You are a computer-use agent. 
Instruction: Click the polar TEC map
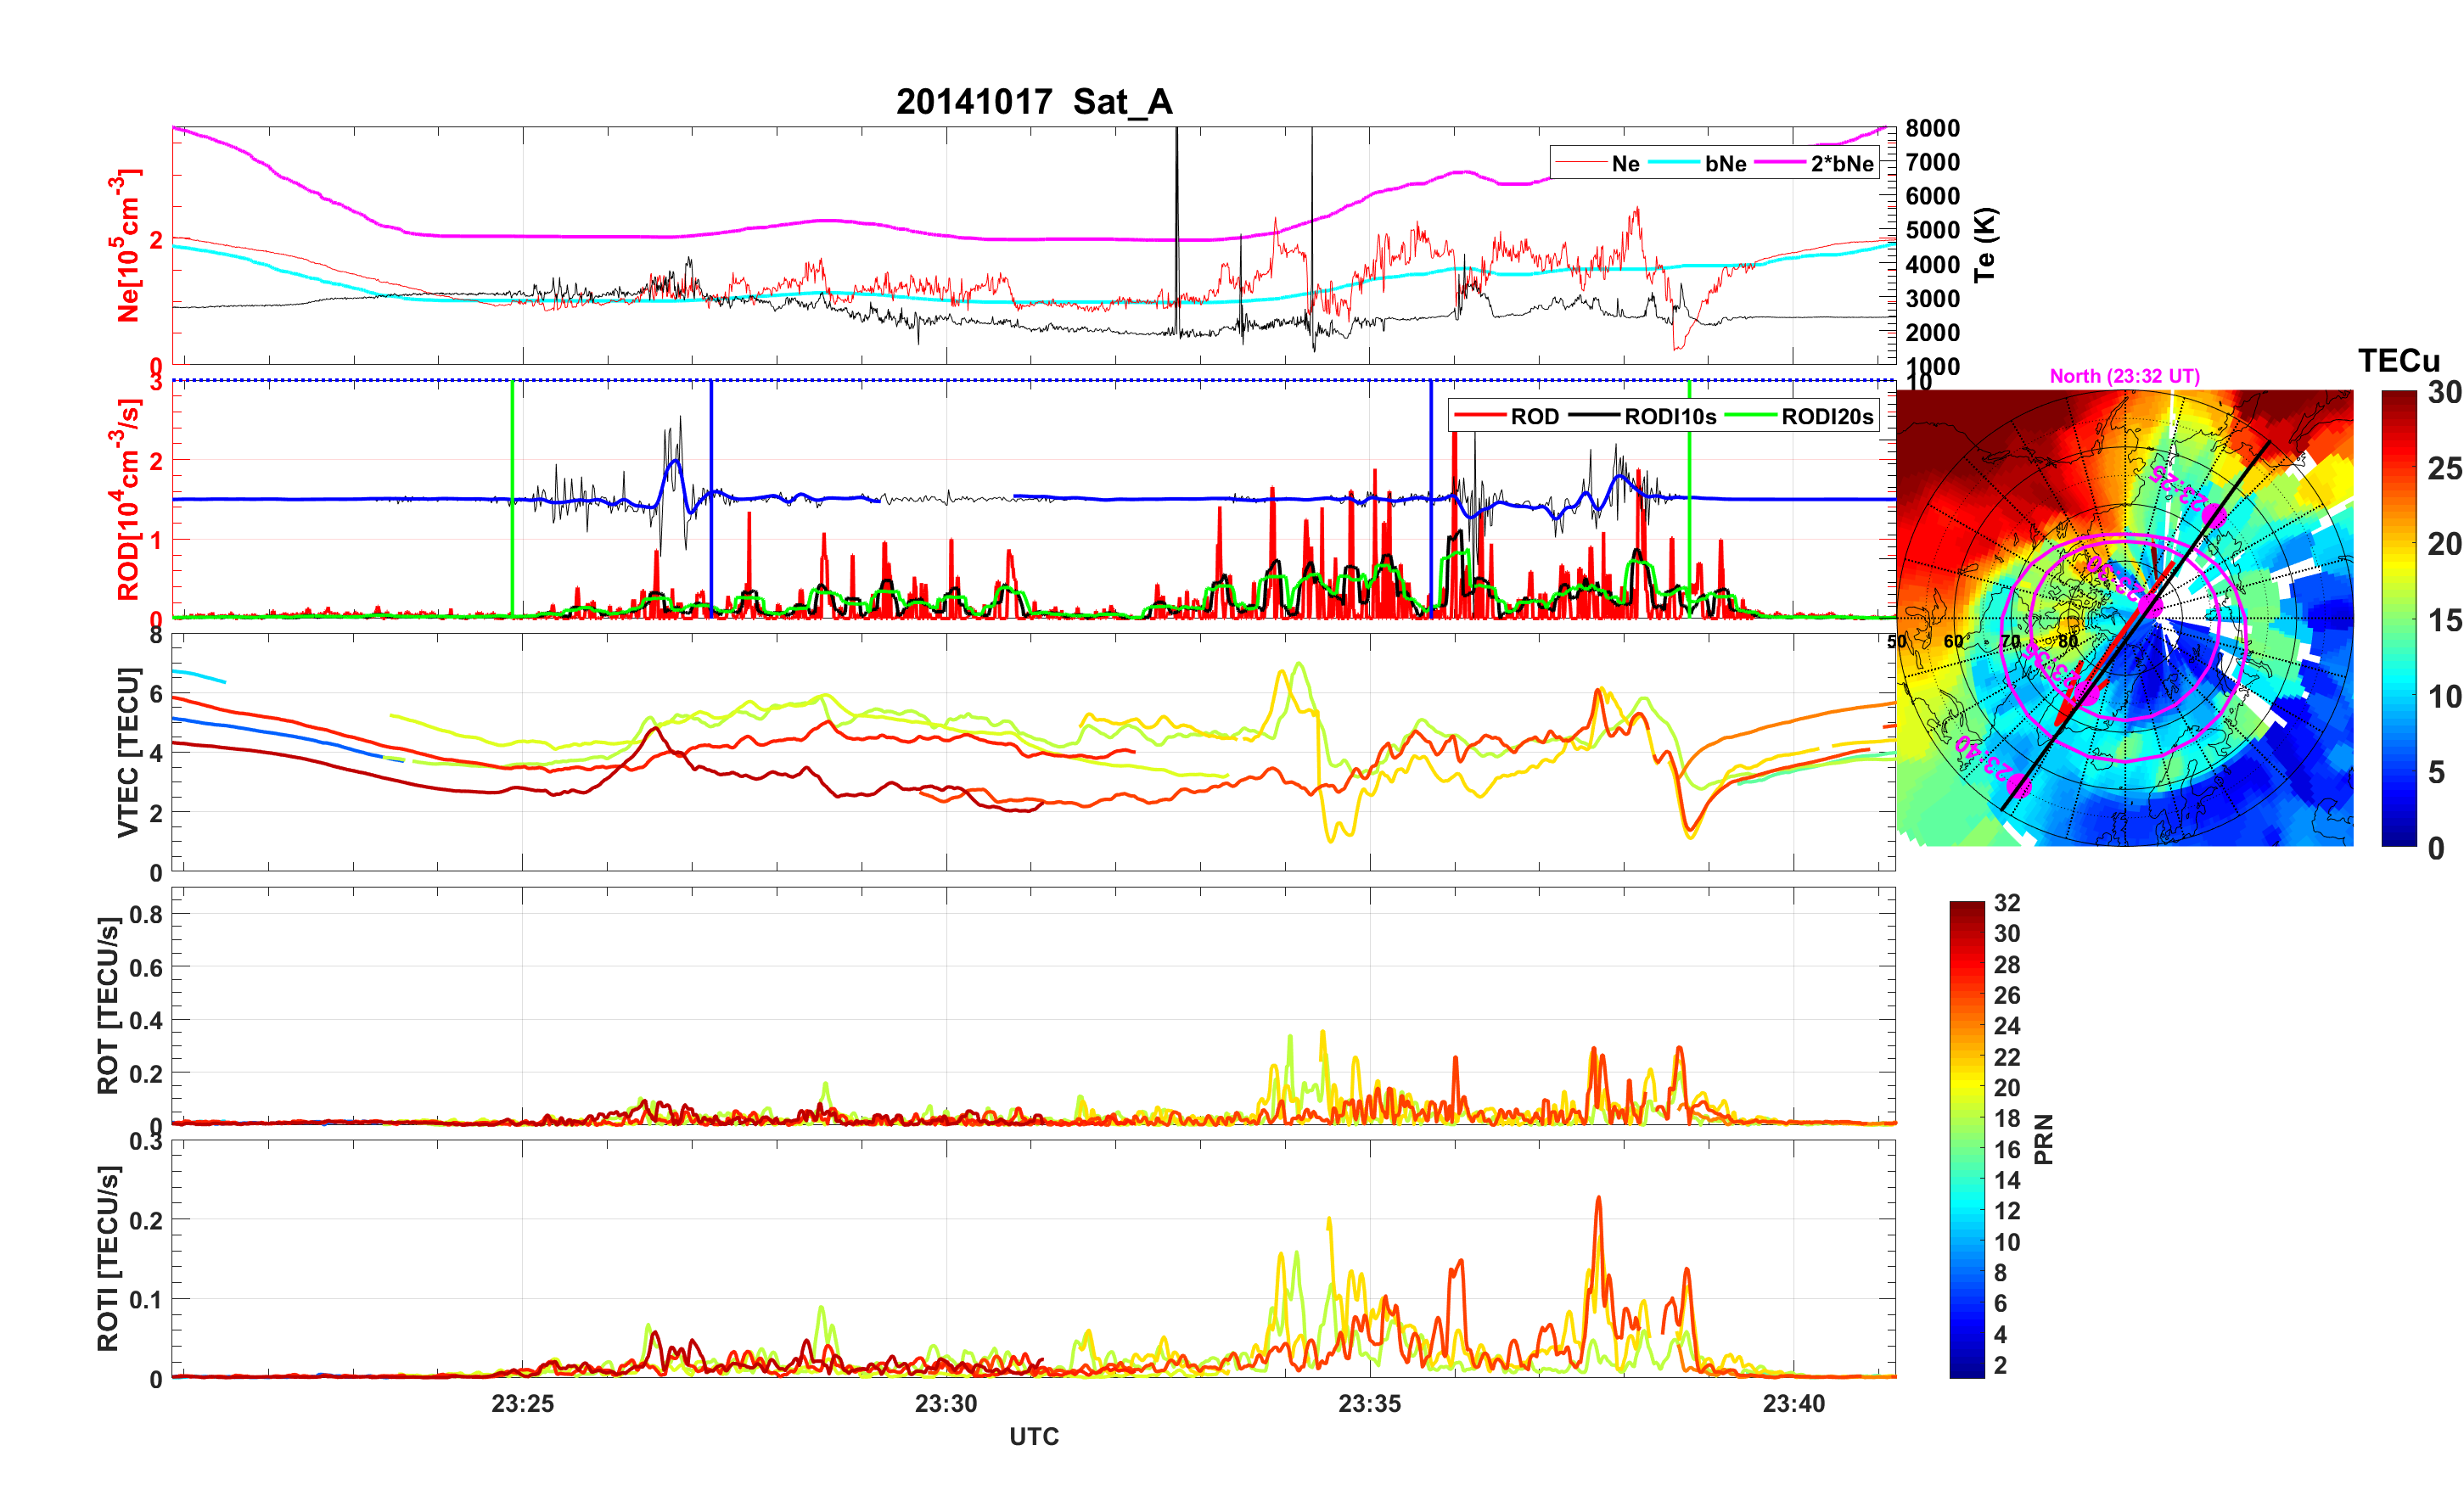(x=2124, y=618)
